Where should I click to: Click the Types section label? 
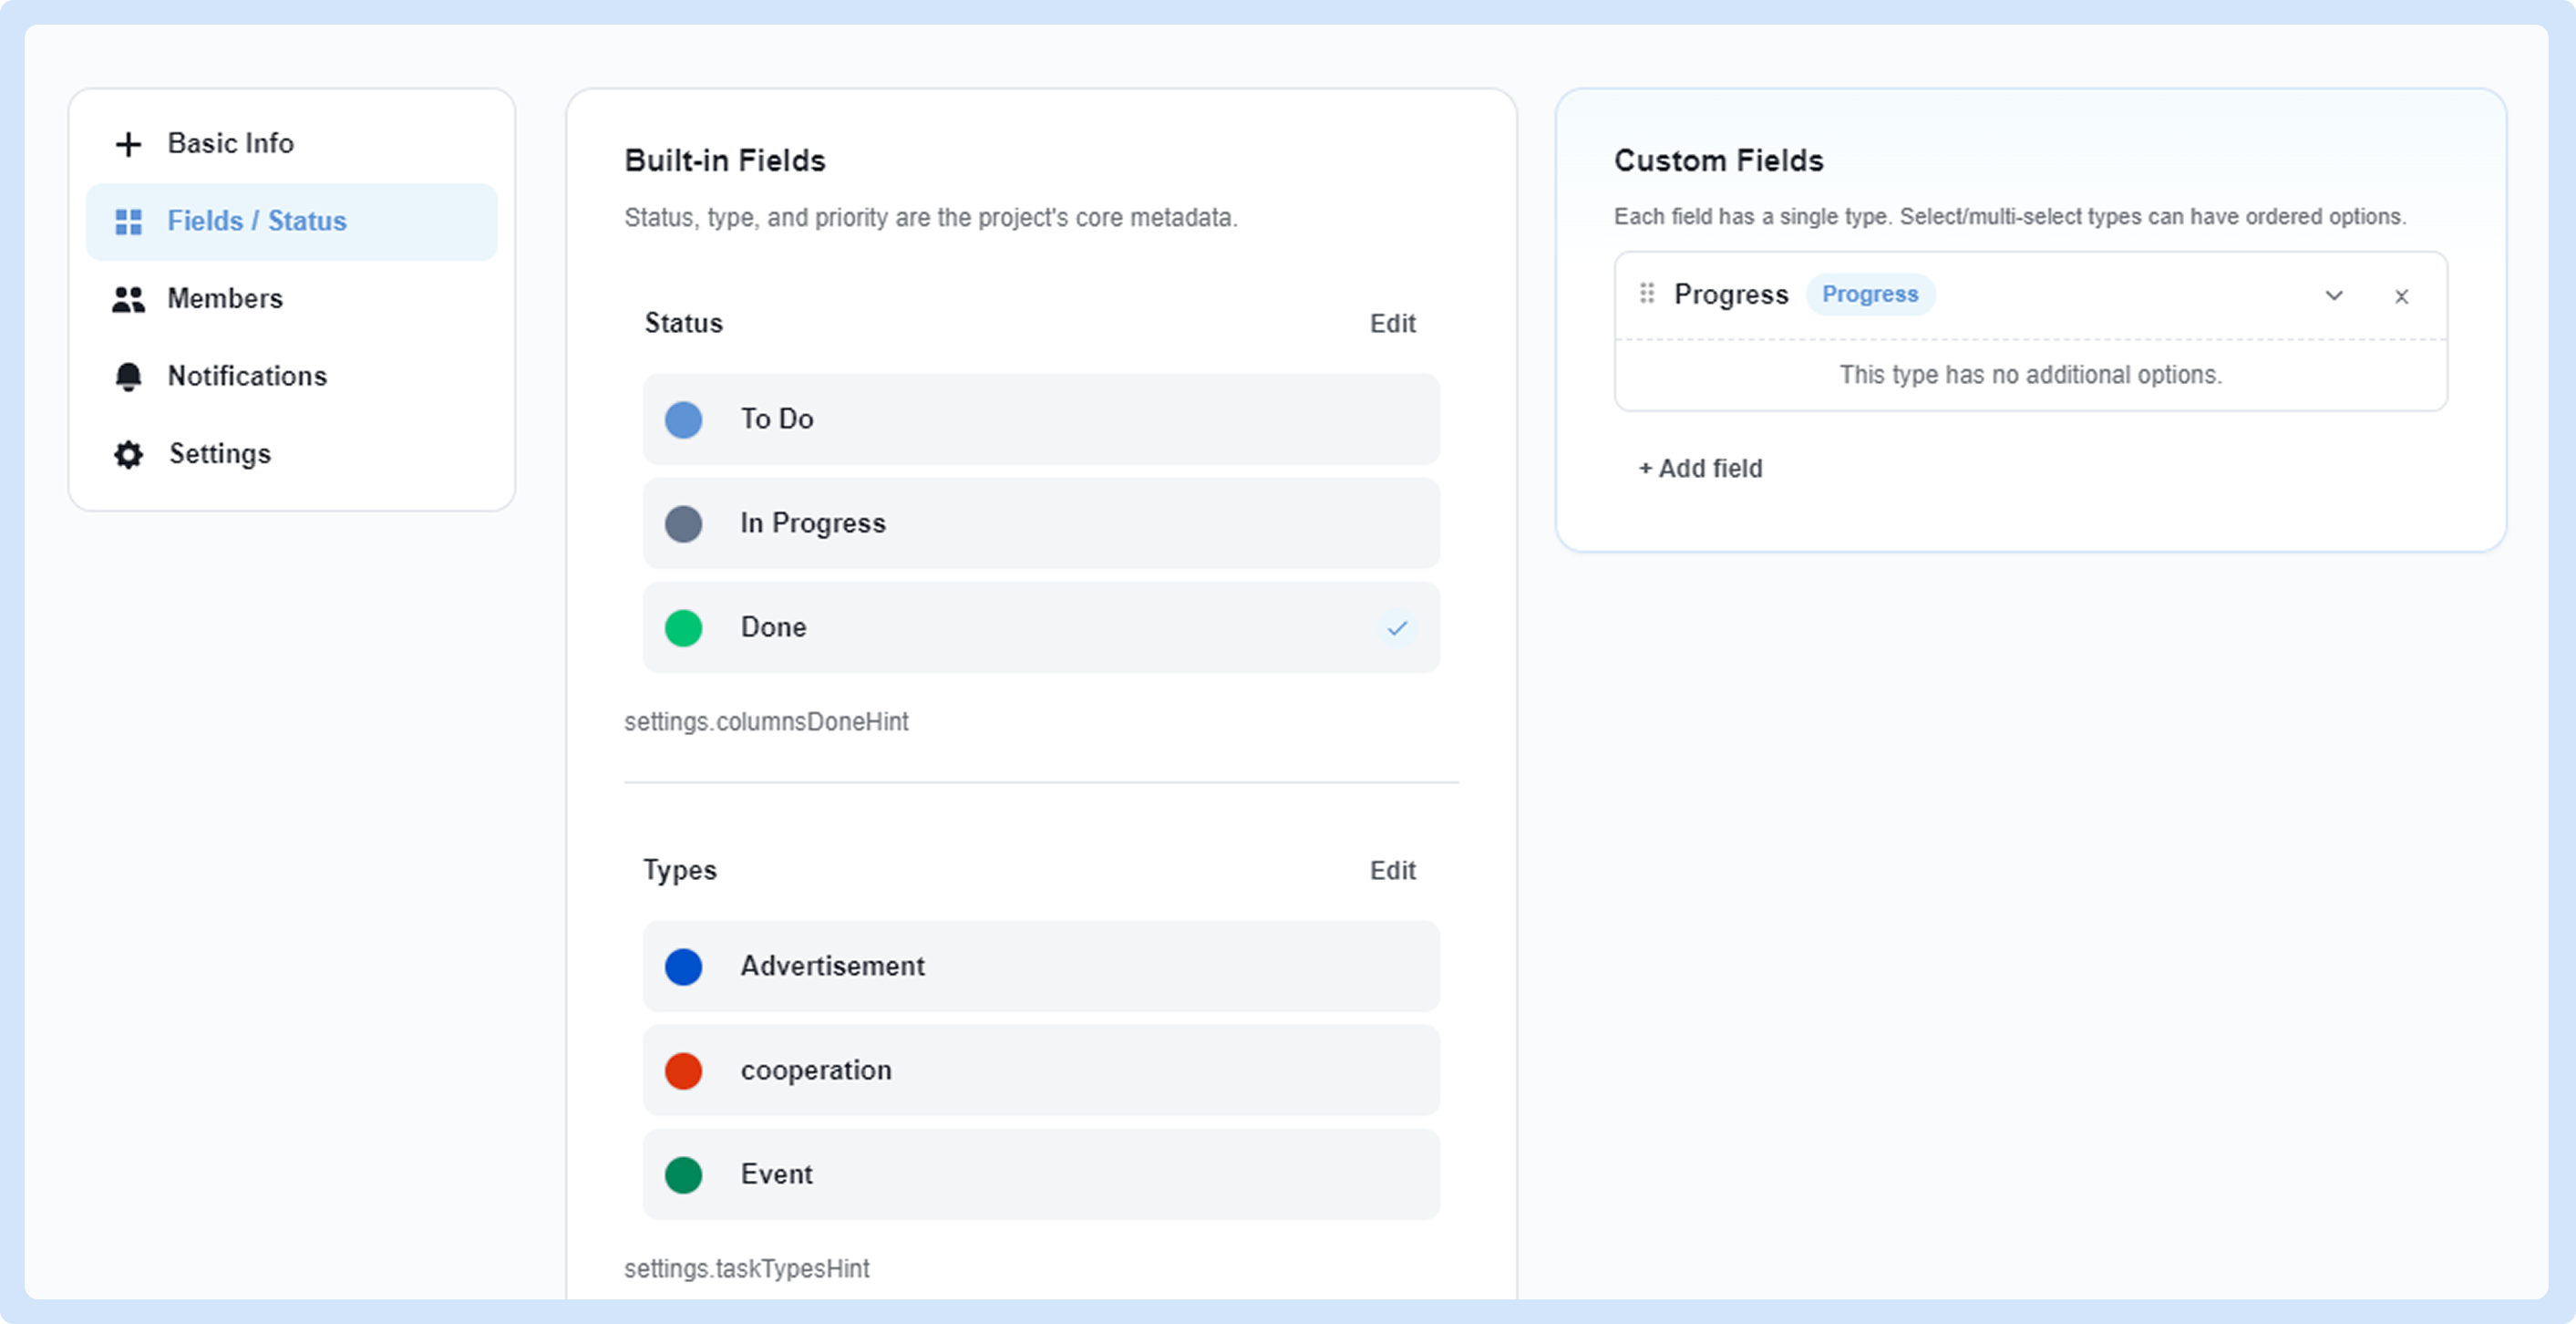coord(680,871)
